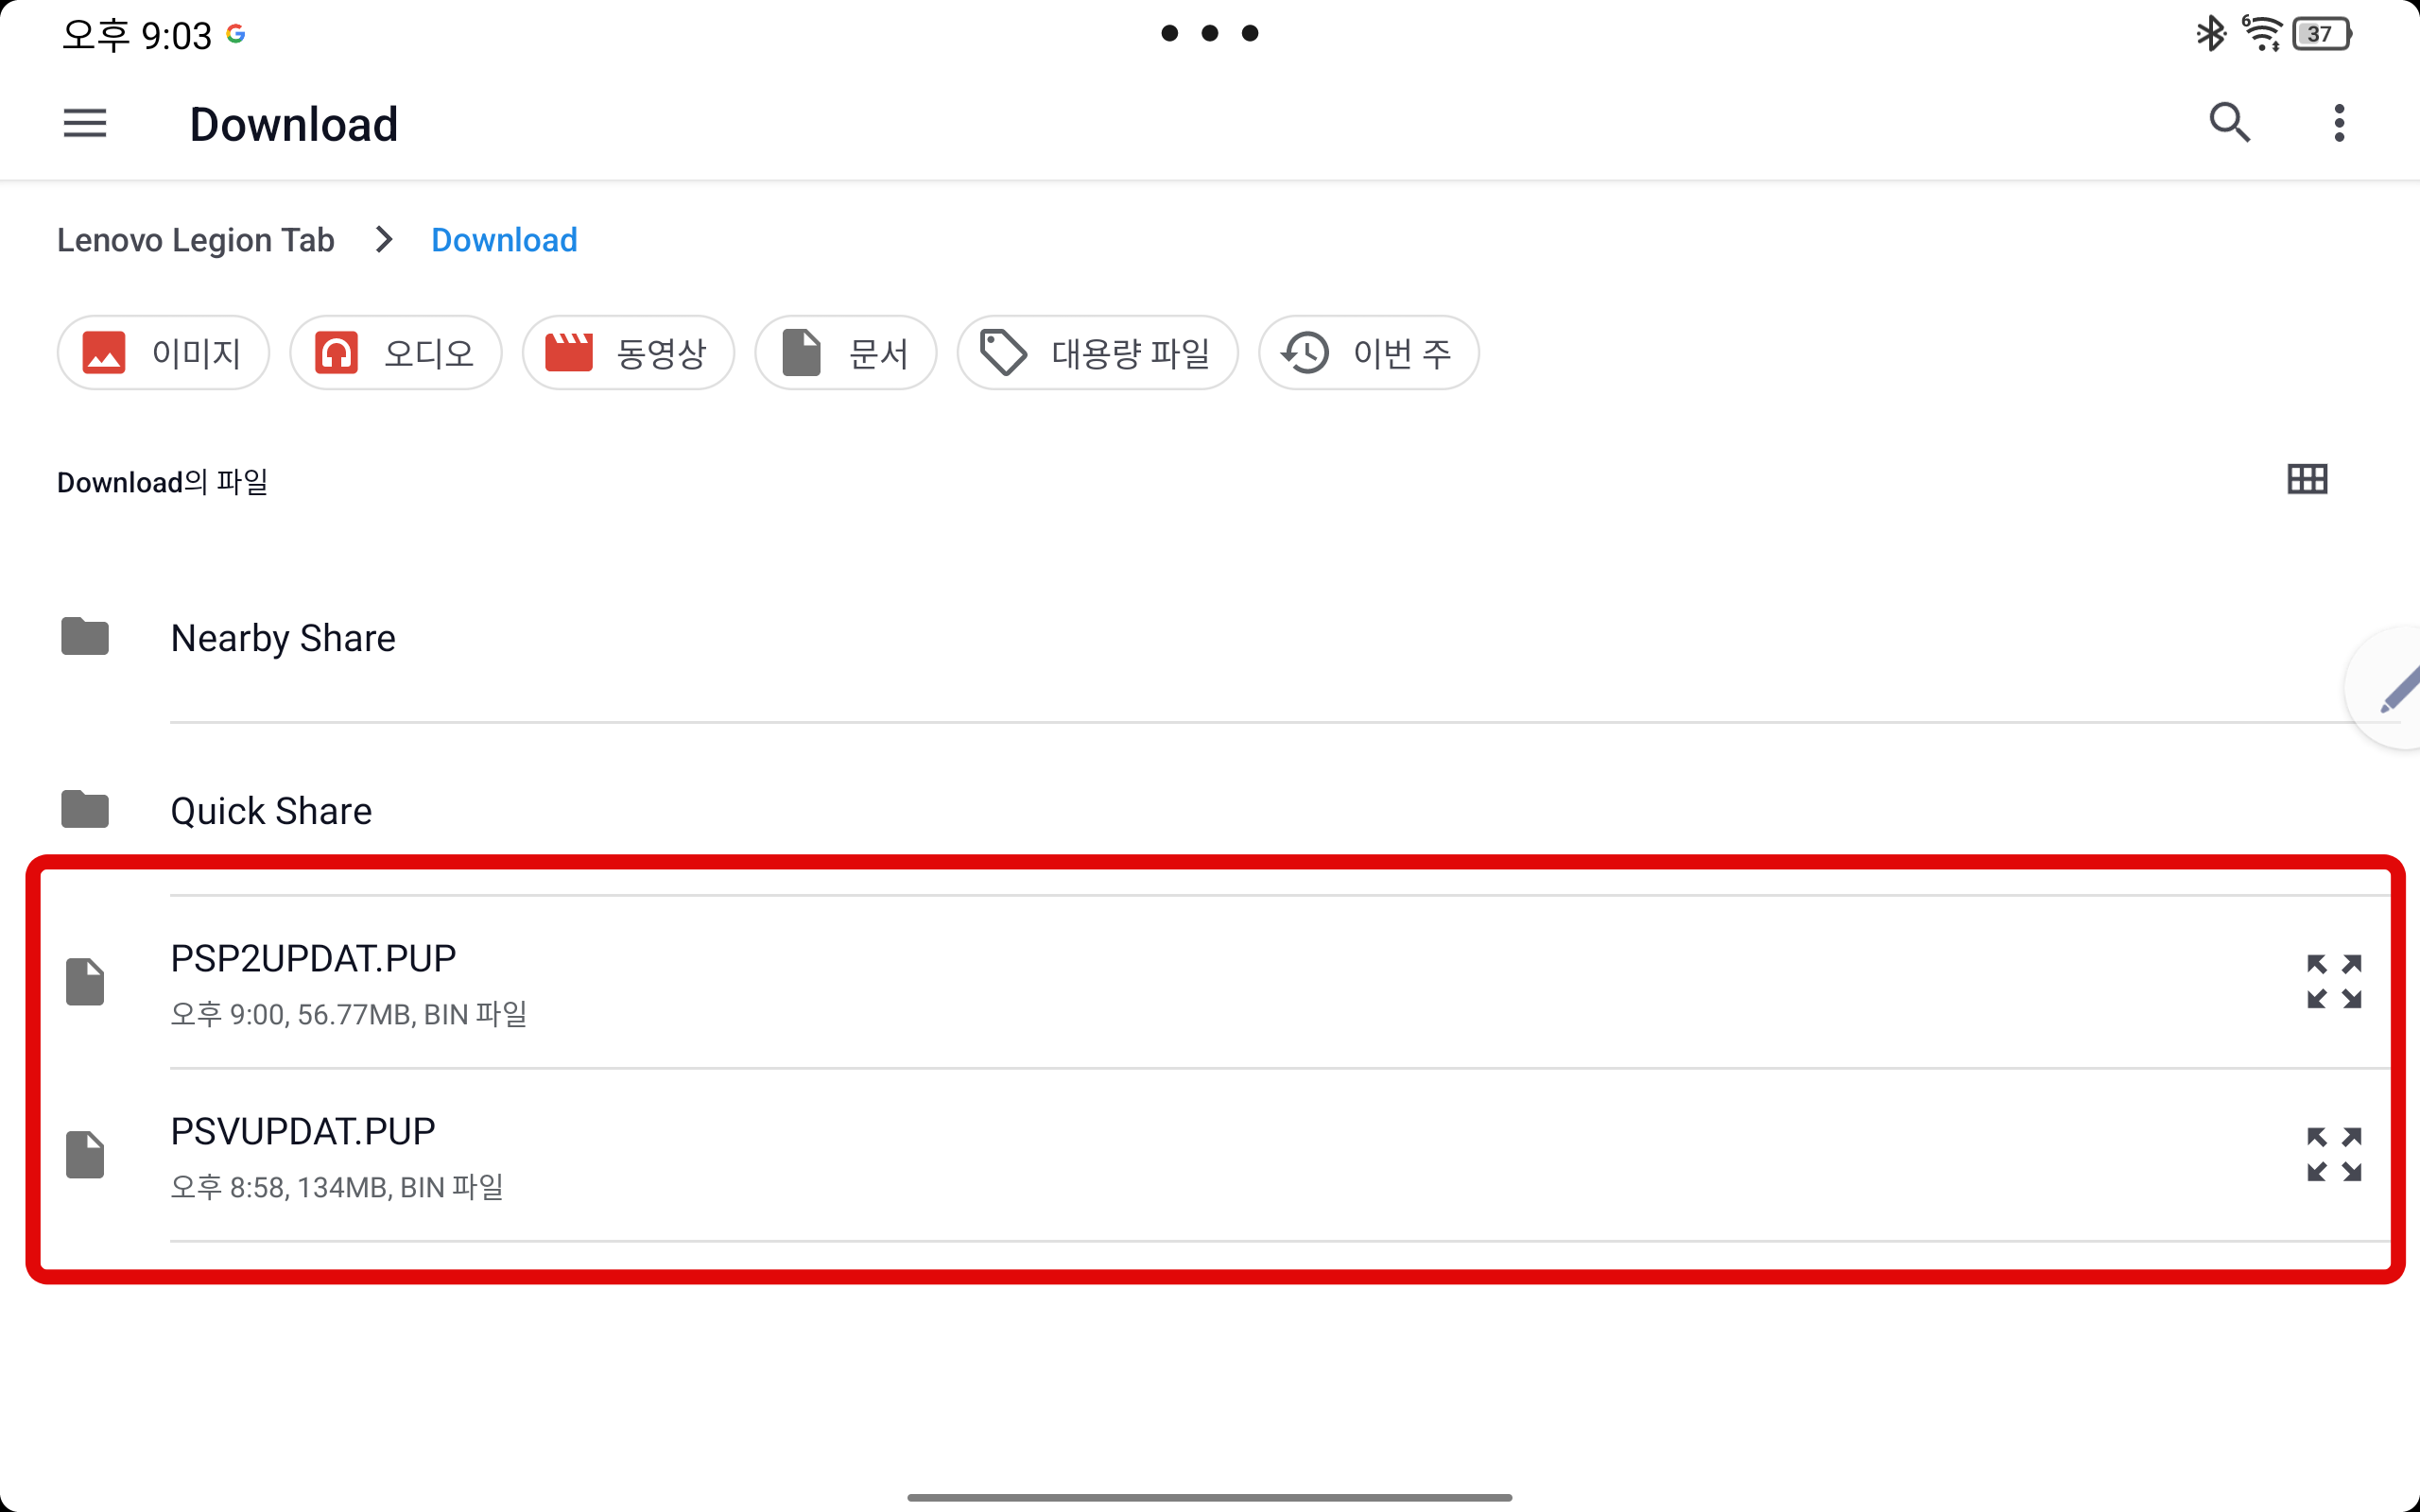
Task: Filter by 오디오 audio chip
Action: [x=395, y=353]
